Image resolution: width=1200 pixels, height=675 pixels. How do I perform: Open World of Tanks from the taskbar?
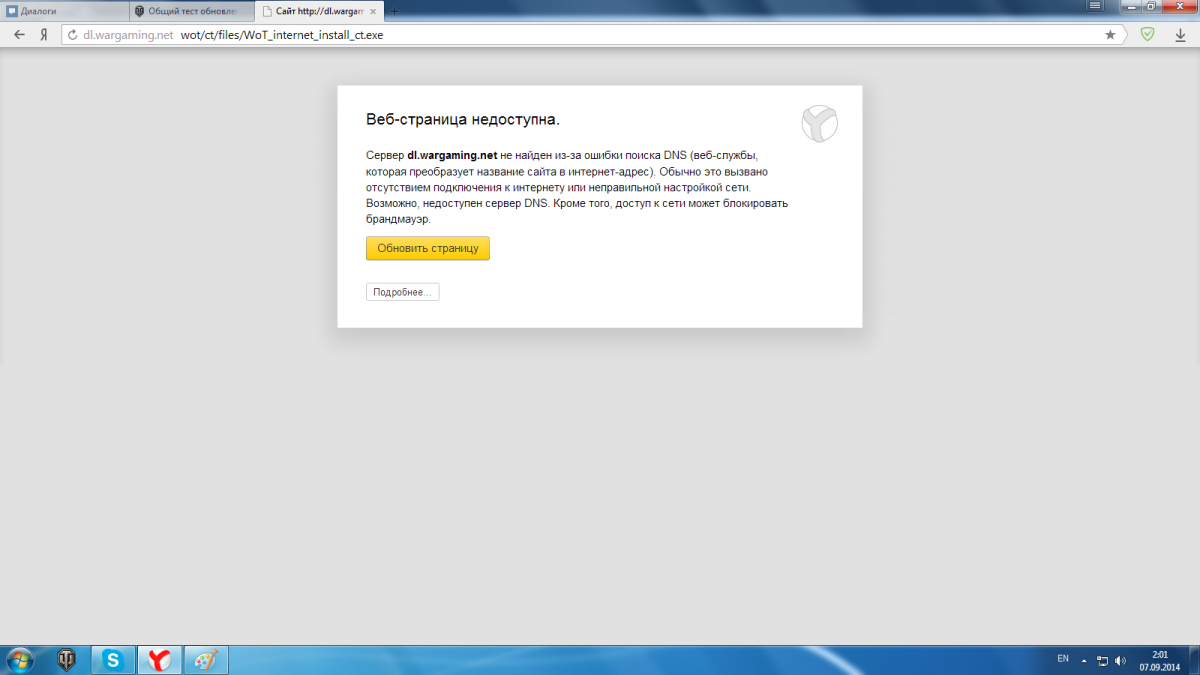[x=68, y=660]
